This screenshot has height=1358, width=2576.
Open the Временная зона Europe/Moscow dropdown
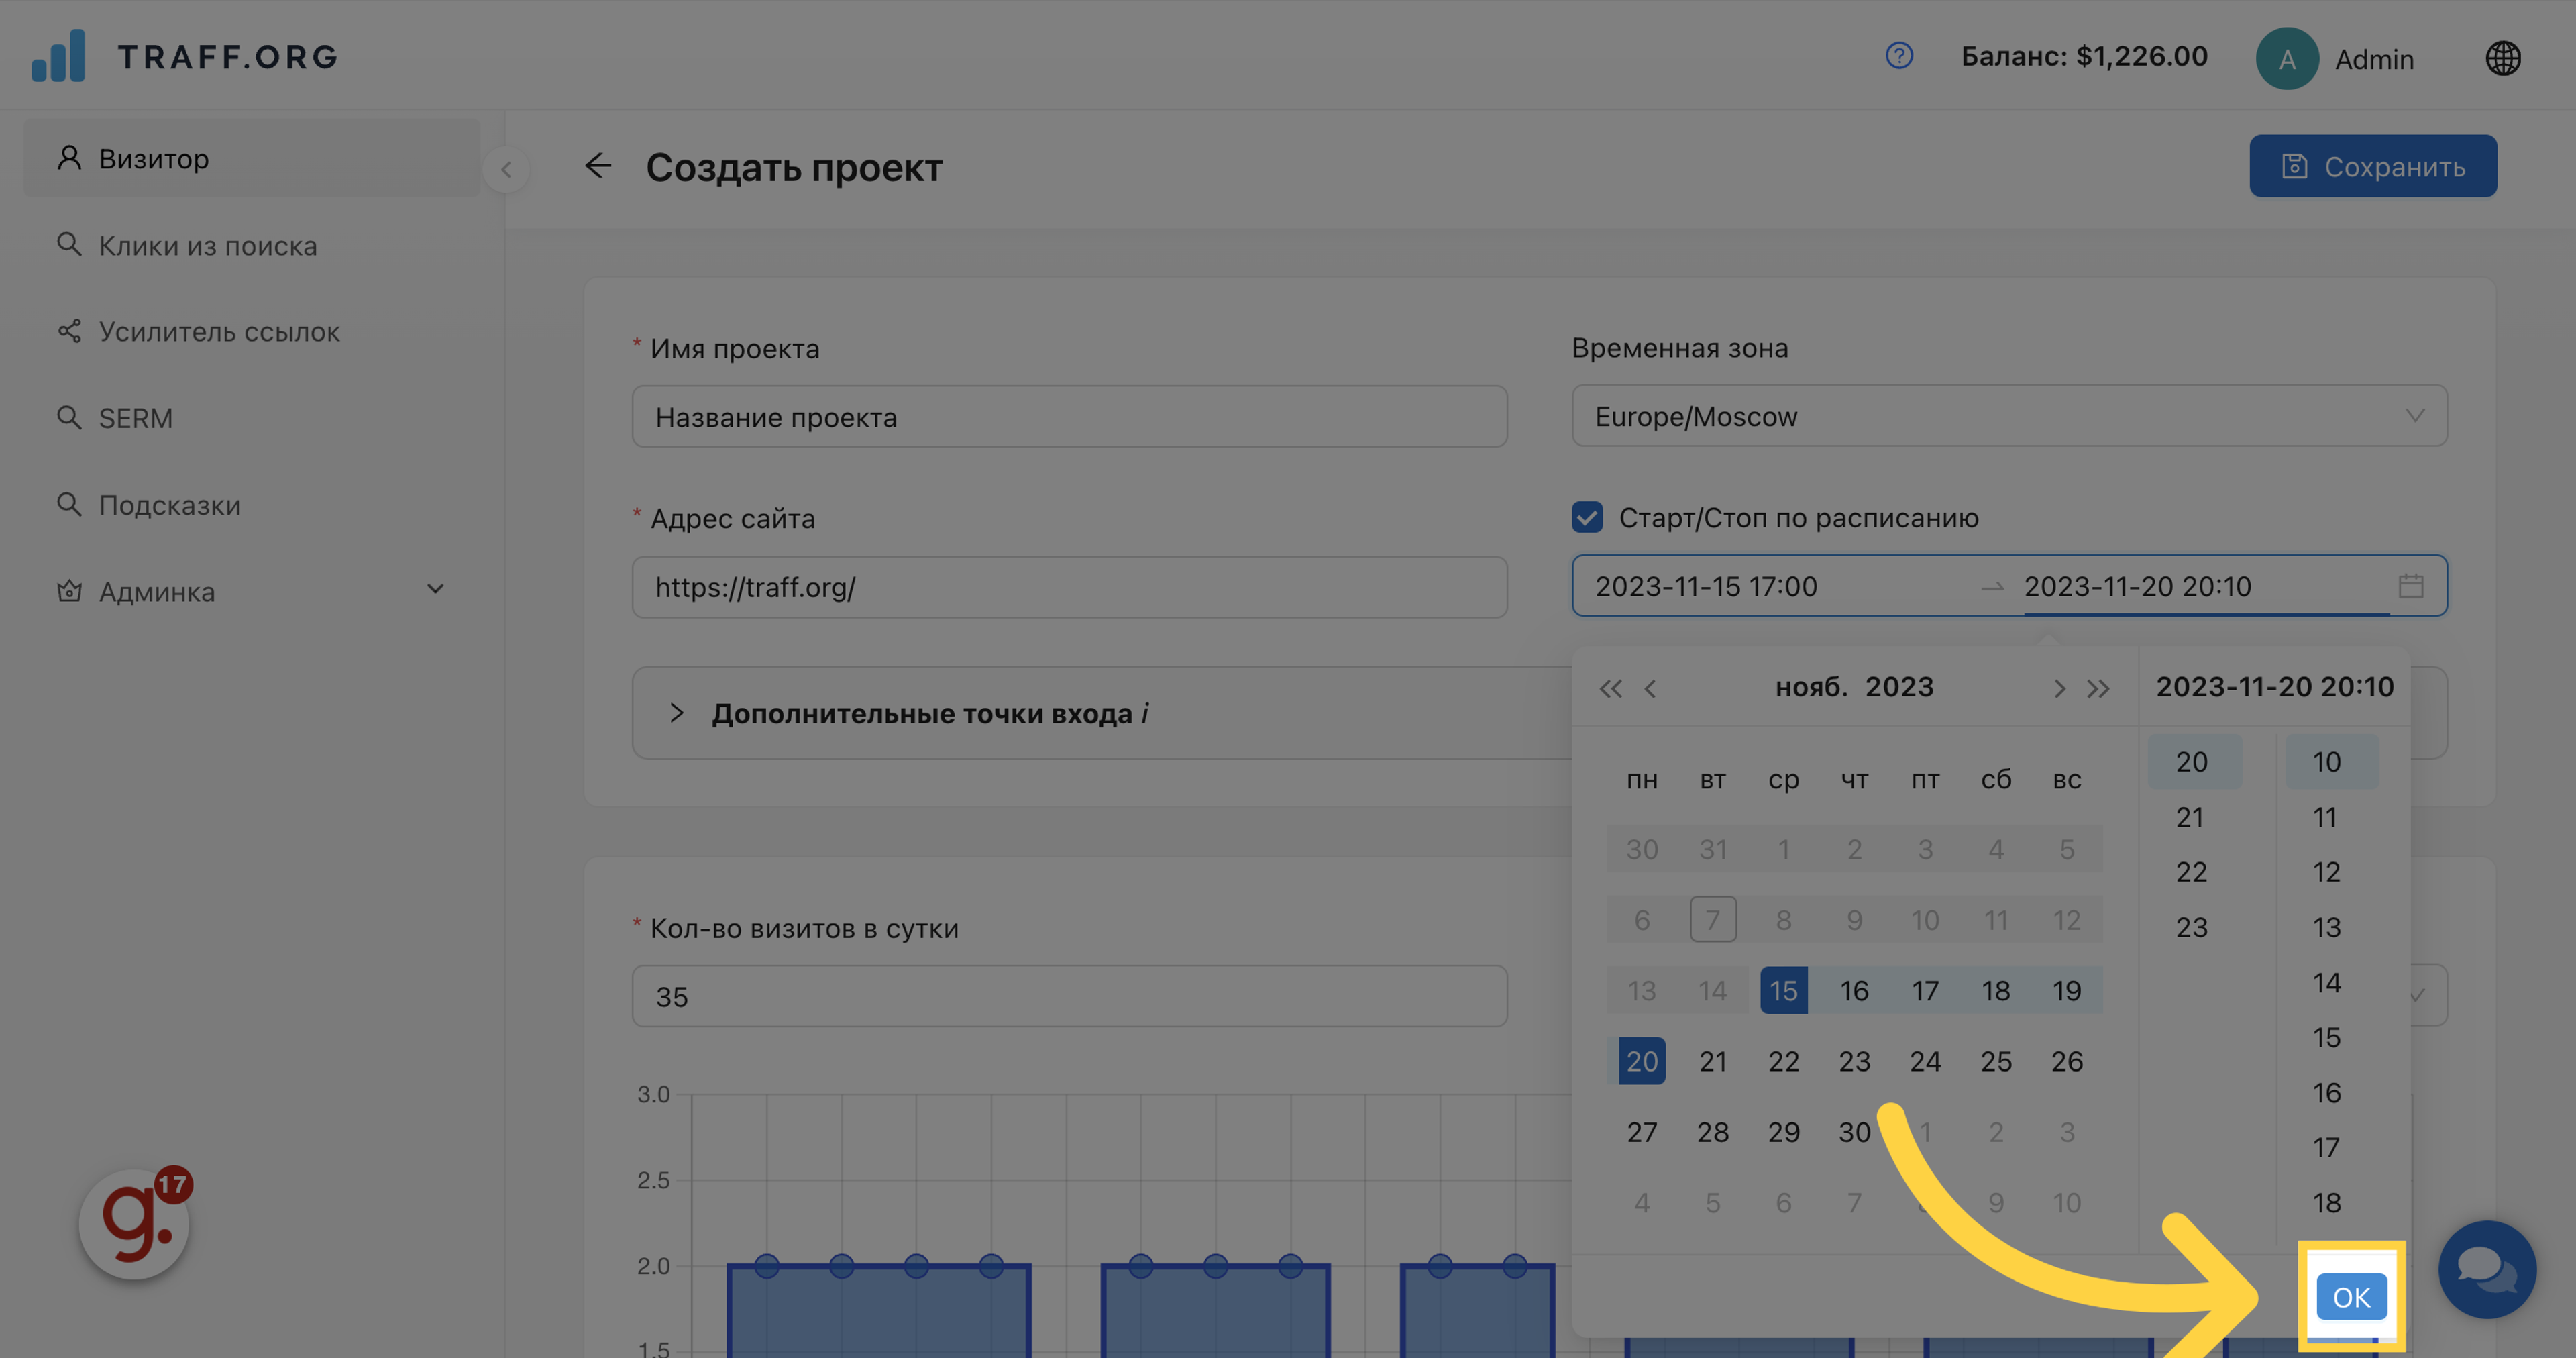[2009, 416]
